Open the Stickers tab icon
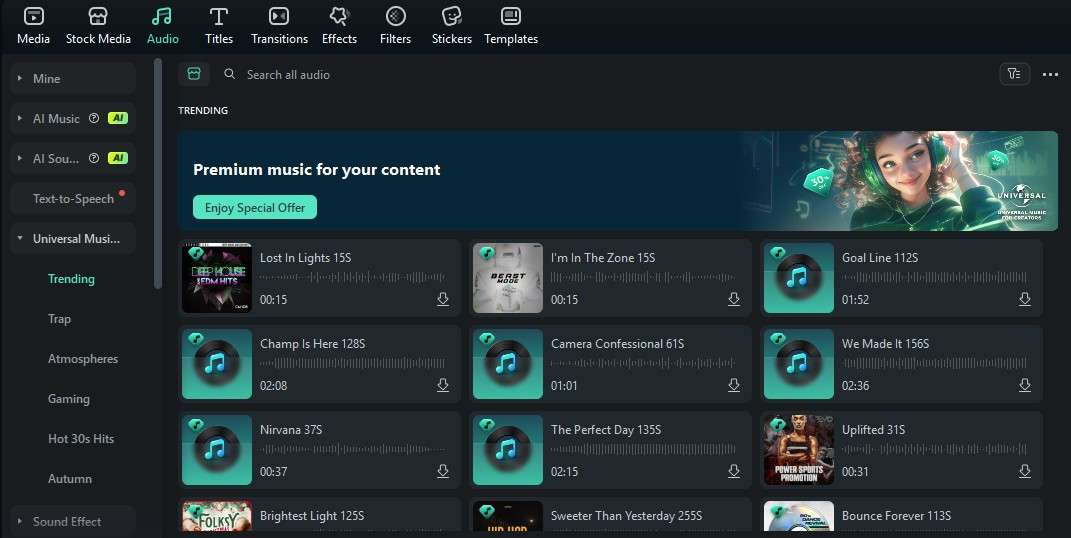Viewport: 1071px width, 538px height. 451,16
